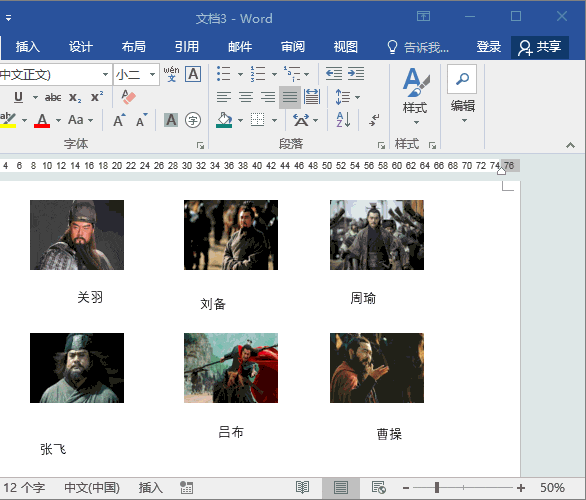Toggle underline formatting
This screenshot has width=586, height=500.
pyautogui.click(x=18, y=97)
